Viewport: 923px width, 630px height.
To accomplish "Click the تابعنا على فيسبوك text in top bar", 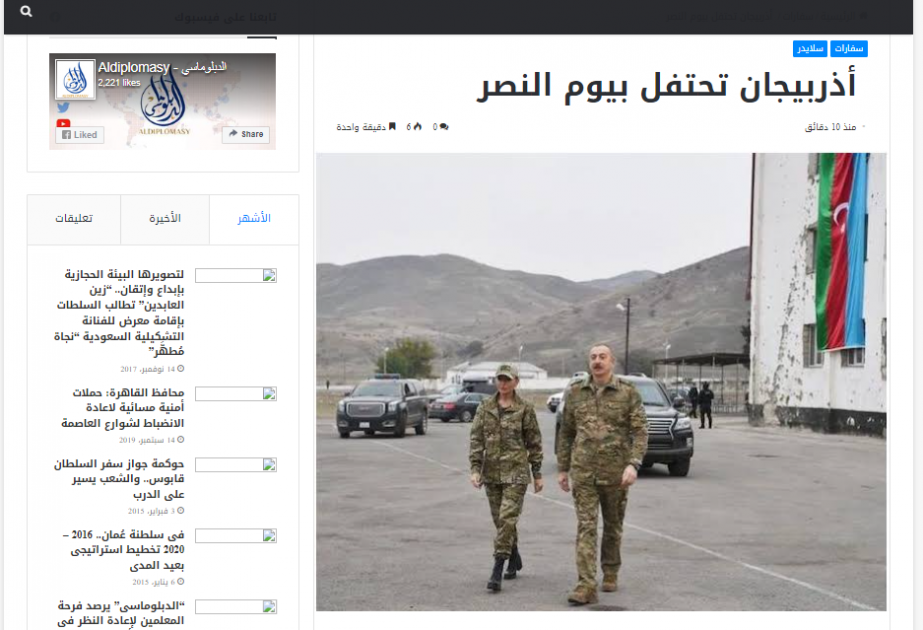I will click(x=226, y=17).
